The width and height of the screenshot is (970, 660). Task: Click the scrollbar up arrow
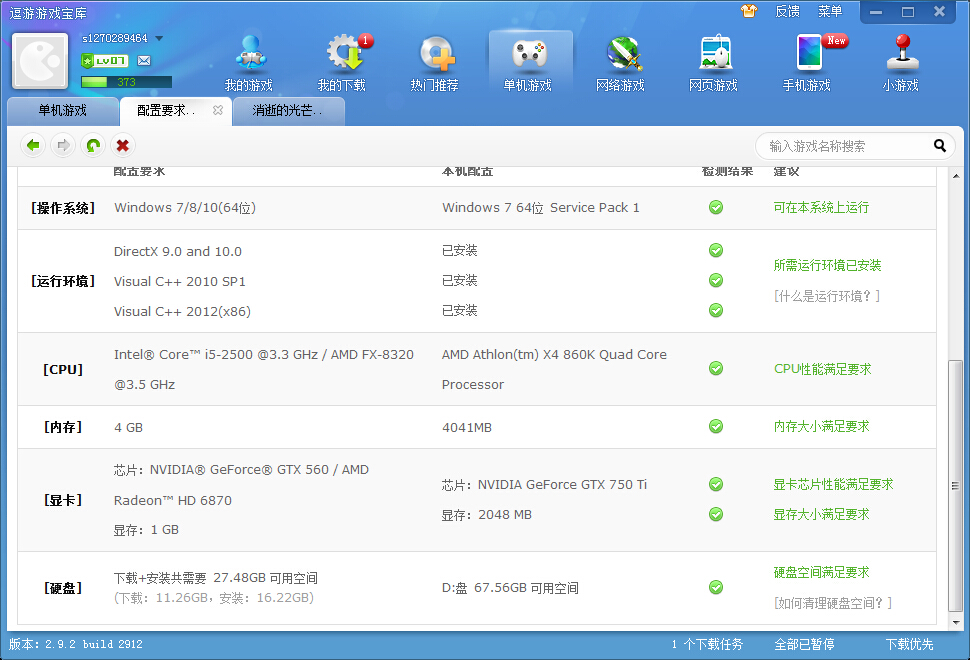(x=956, y=176)
